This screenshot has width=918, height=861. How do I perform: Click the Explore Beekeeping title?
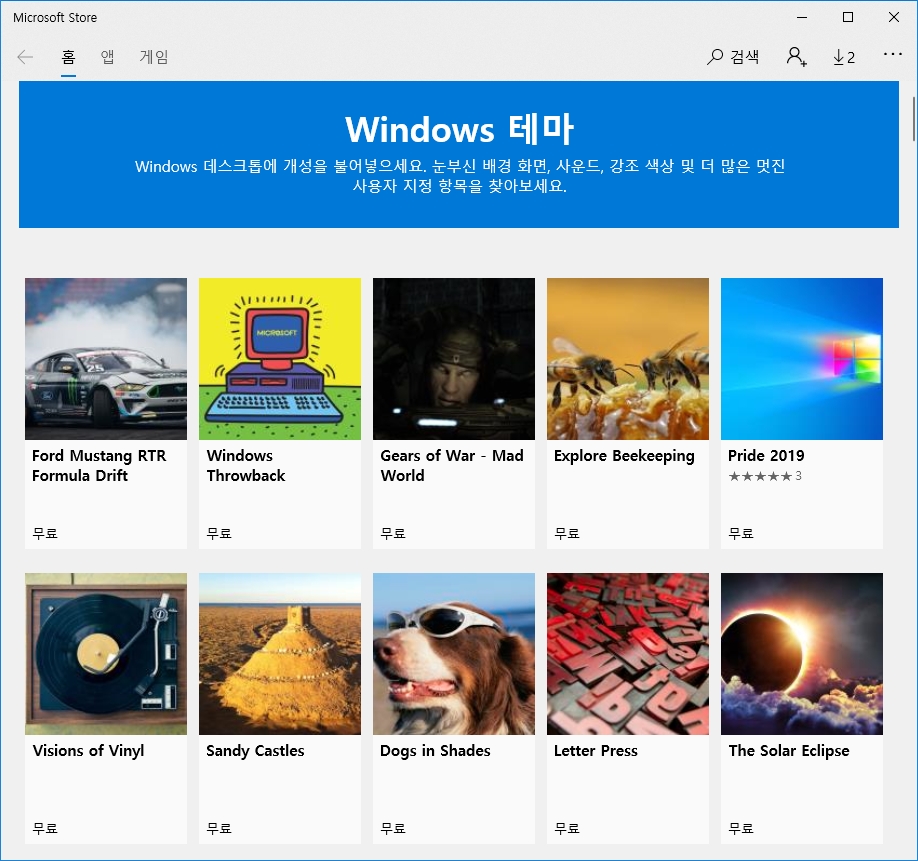coord(624,456)
